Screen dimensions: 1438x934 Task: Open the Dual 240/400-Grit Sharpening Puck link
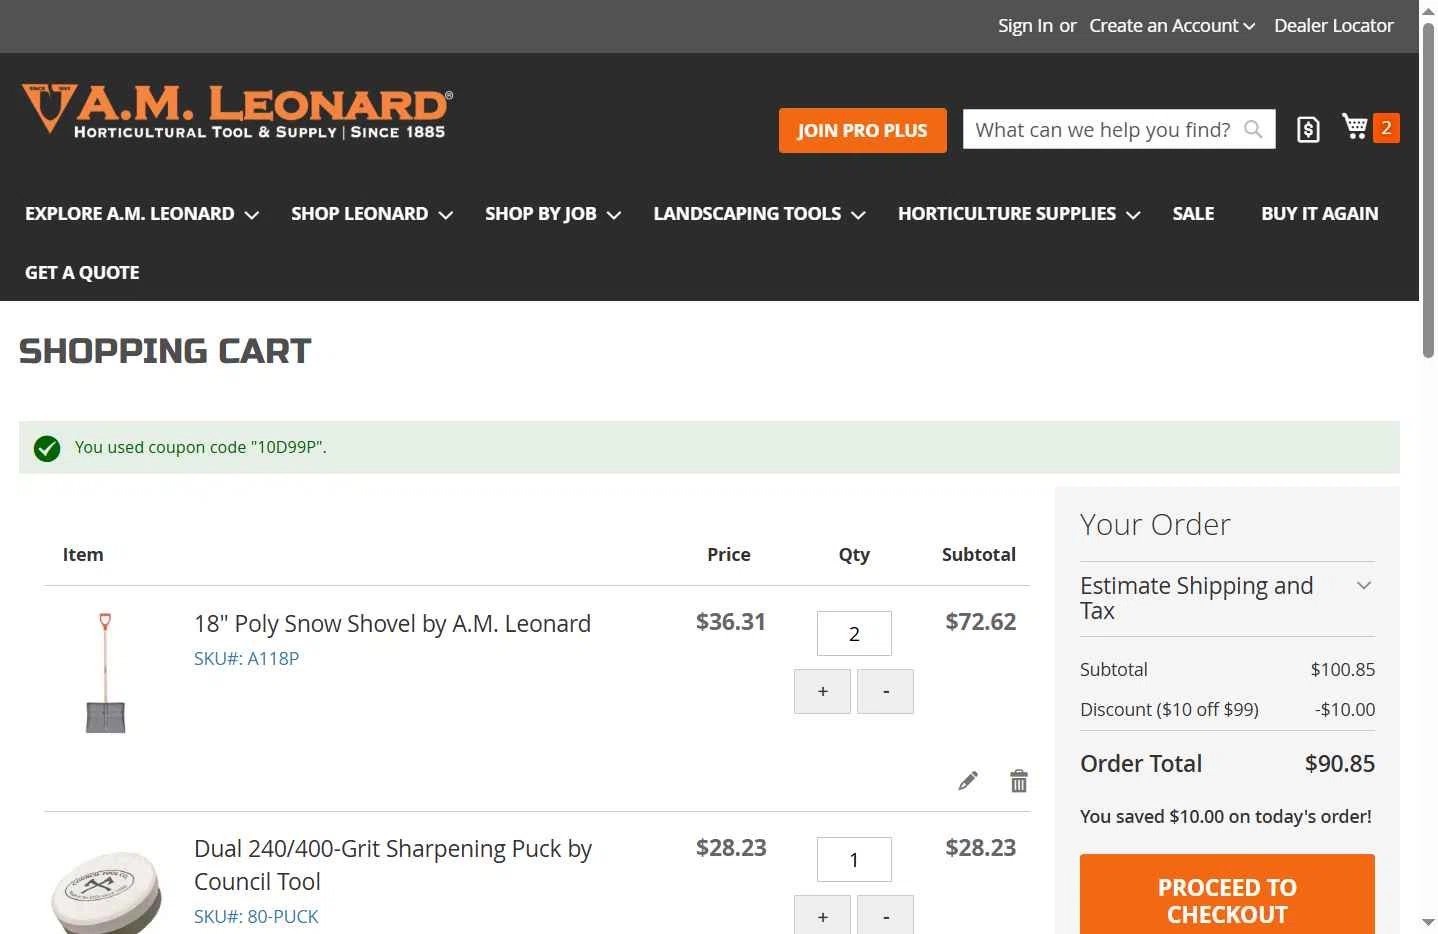click(x=393, y=865)
